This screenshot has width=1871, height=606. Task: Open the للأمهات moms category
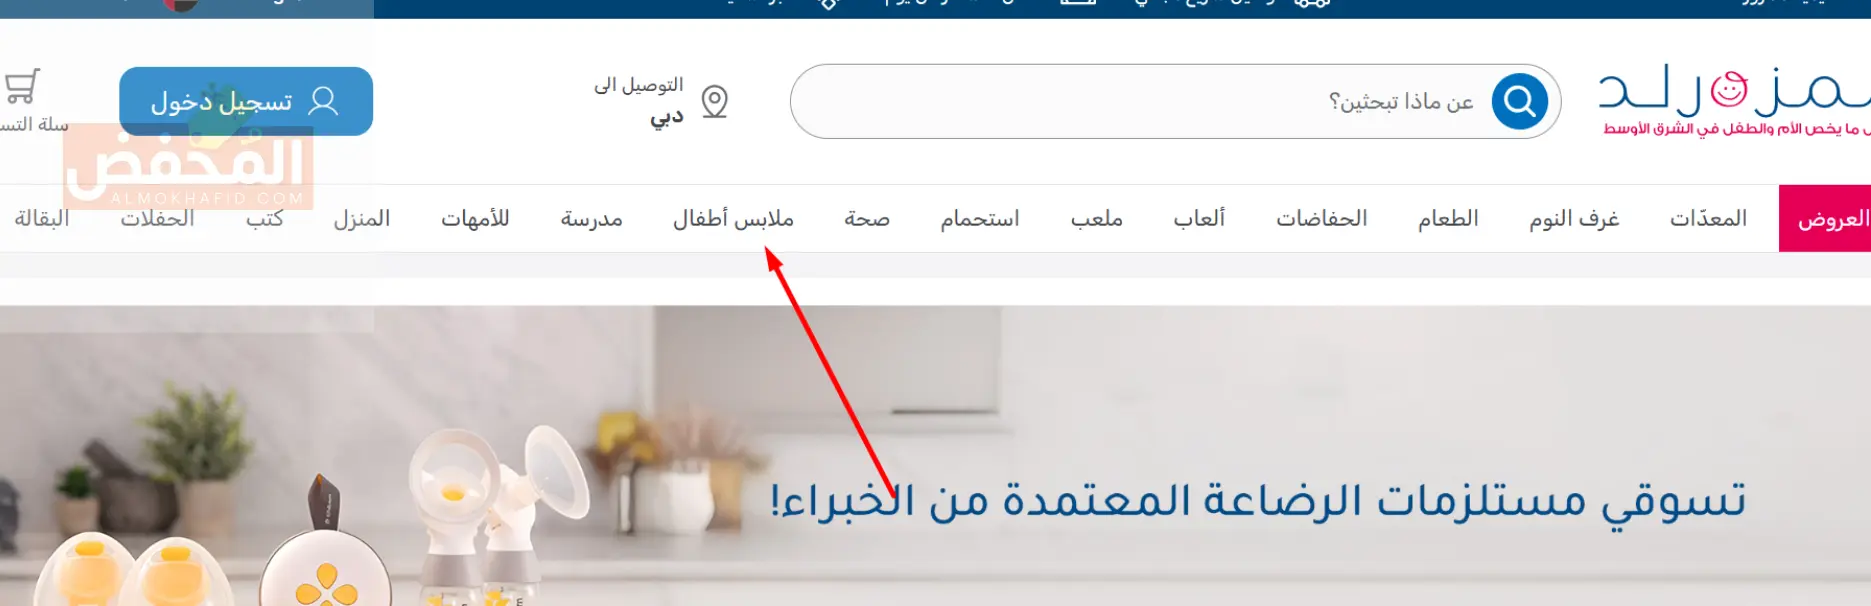pos(475,218)
